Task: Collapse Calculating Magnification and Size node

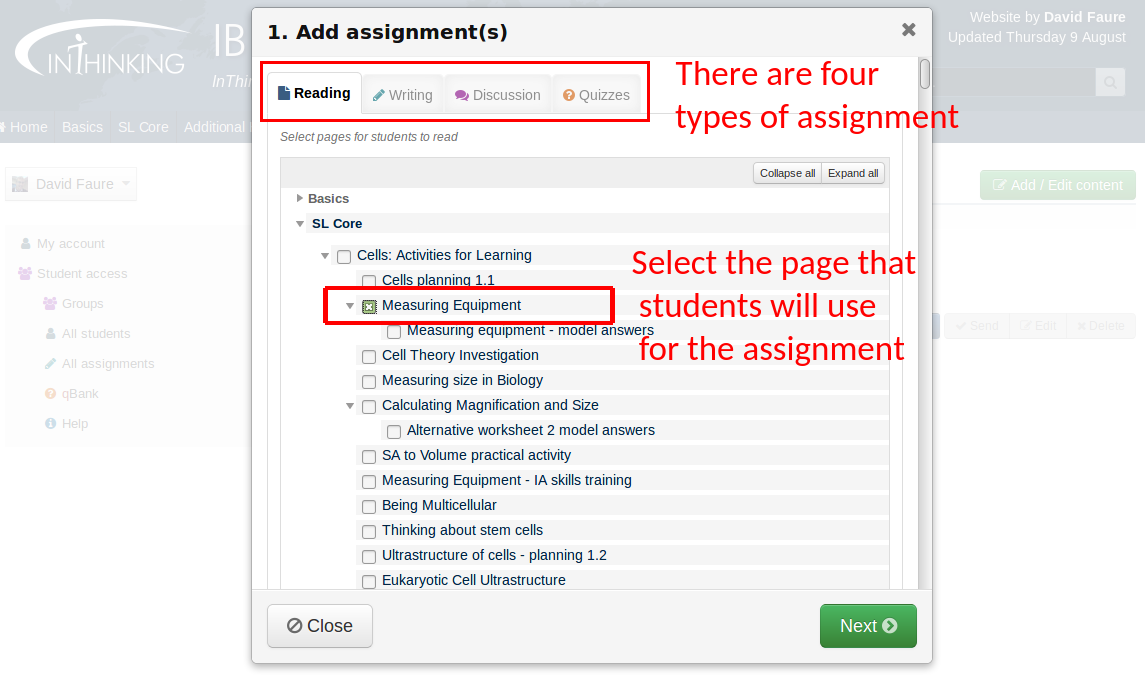Action: (350, 406)
